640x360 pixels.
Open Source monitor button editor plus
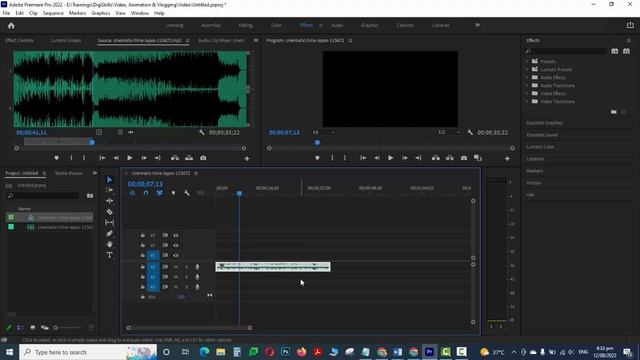click(x=247, y=158)
